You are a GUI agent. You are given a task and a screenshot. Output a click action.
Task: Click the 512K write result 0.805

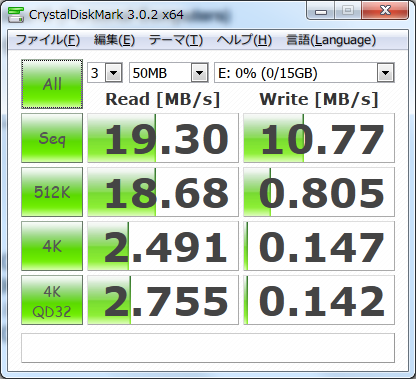(x=319, y=192)
